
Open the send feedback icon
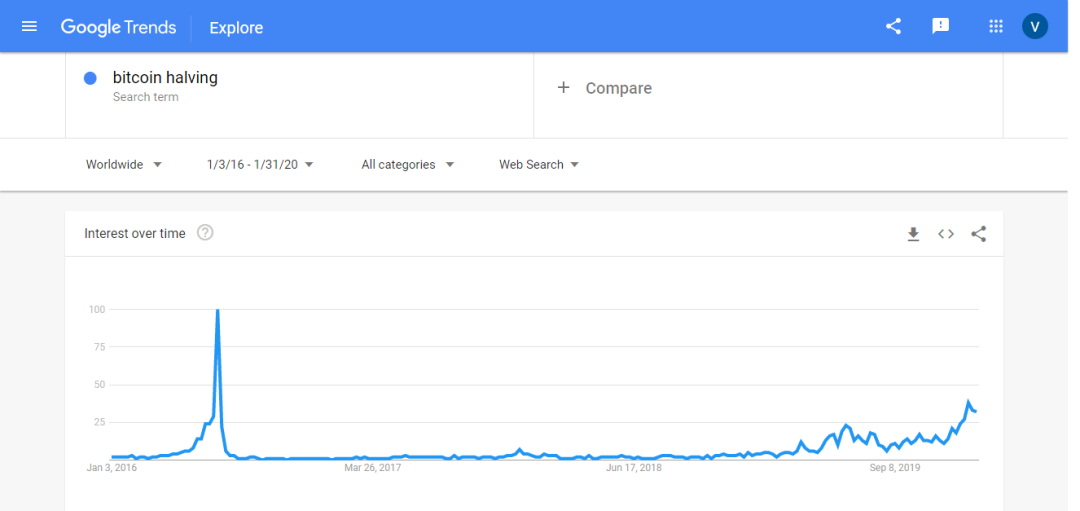[x=940, y=27]
